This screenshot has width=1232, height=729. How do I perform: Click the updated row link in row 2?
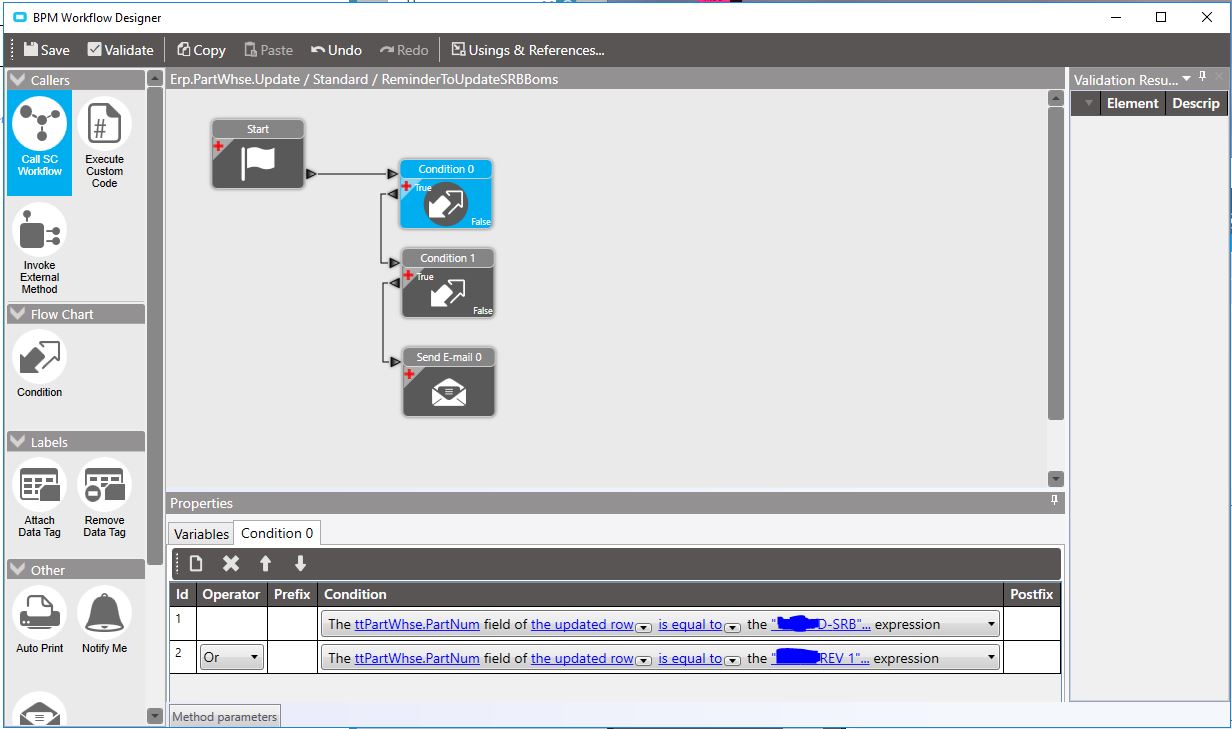pos(582,658)
